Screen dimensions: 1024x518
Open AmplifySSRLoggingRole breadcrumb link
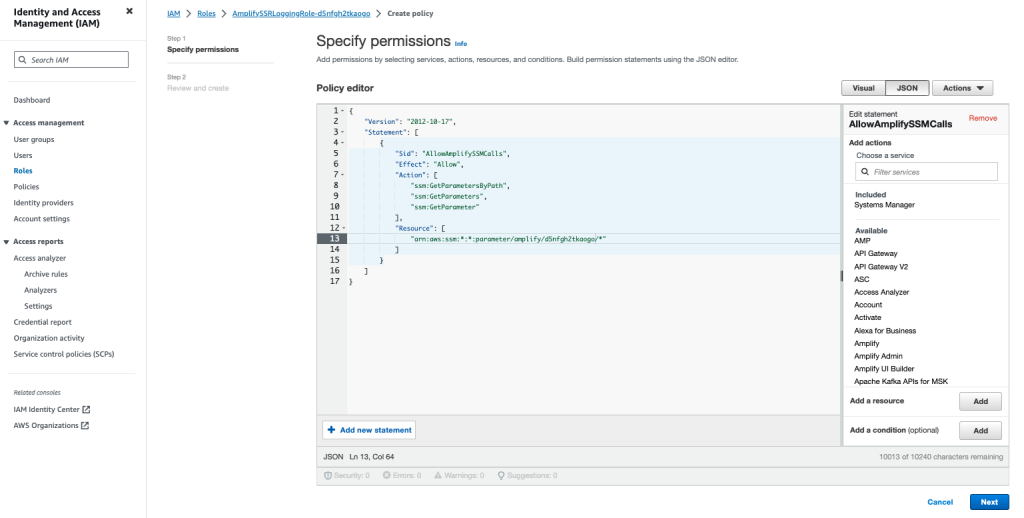point(301,14)
